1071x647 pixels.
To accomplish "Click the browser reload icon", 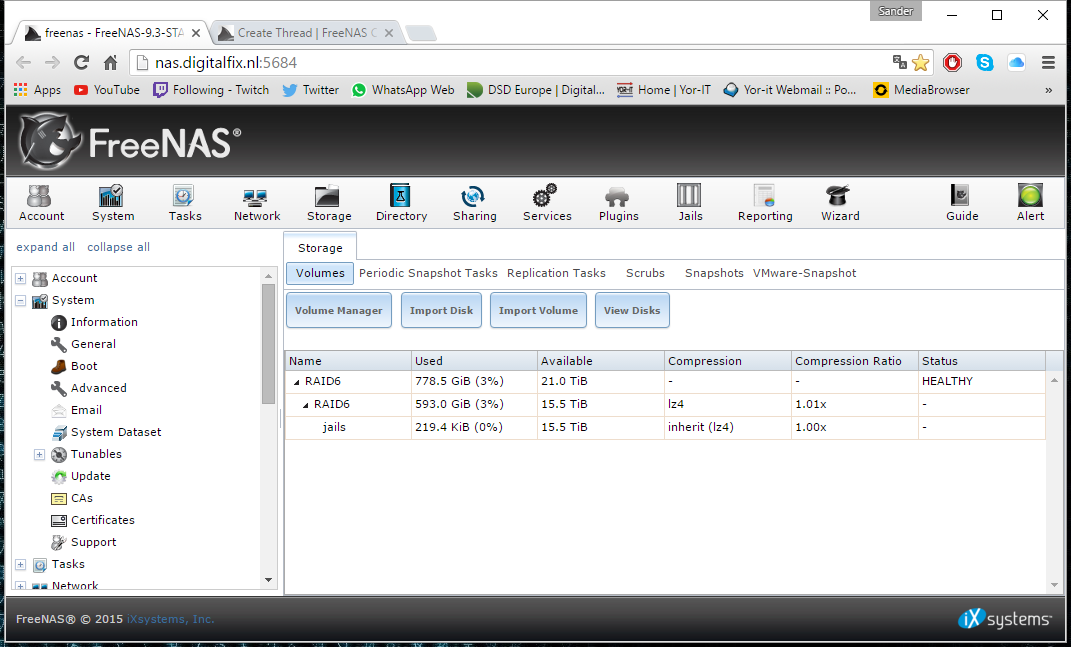I will [x=82, y=63].
